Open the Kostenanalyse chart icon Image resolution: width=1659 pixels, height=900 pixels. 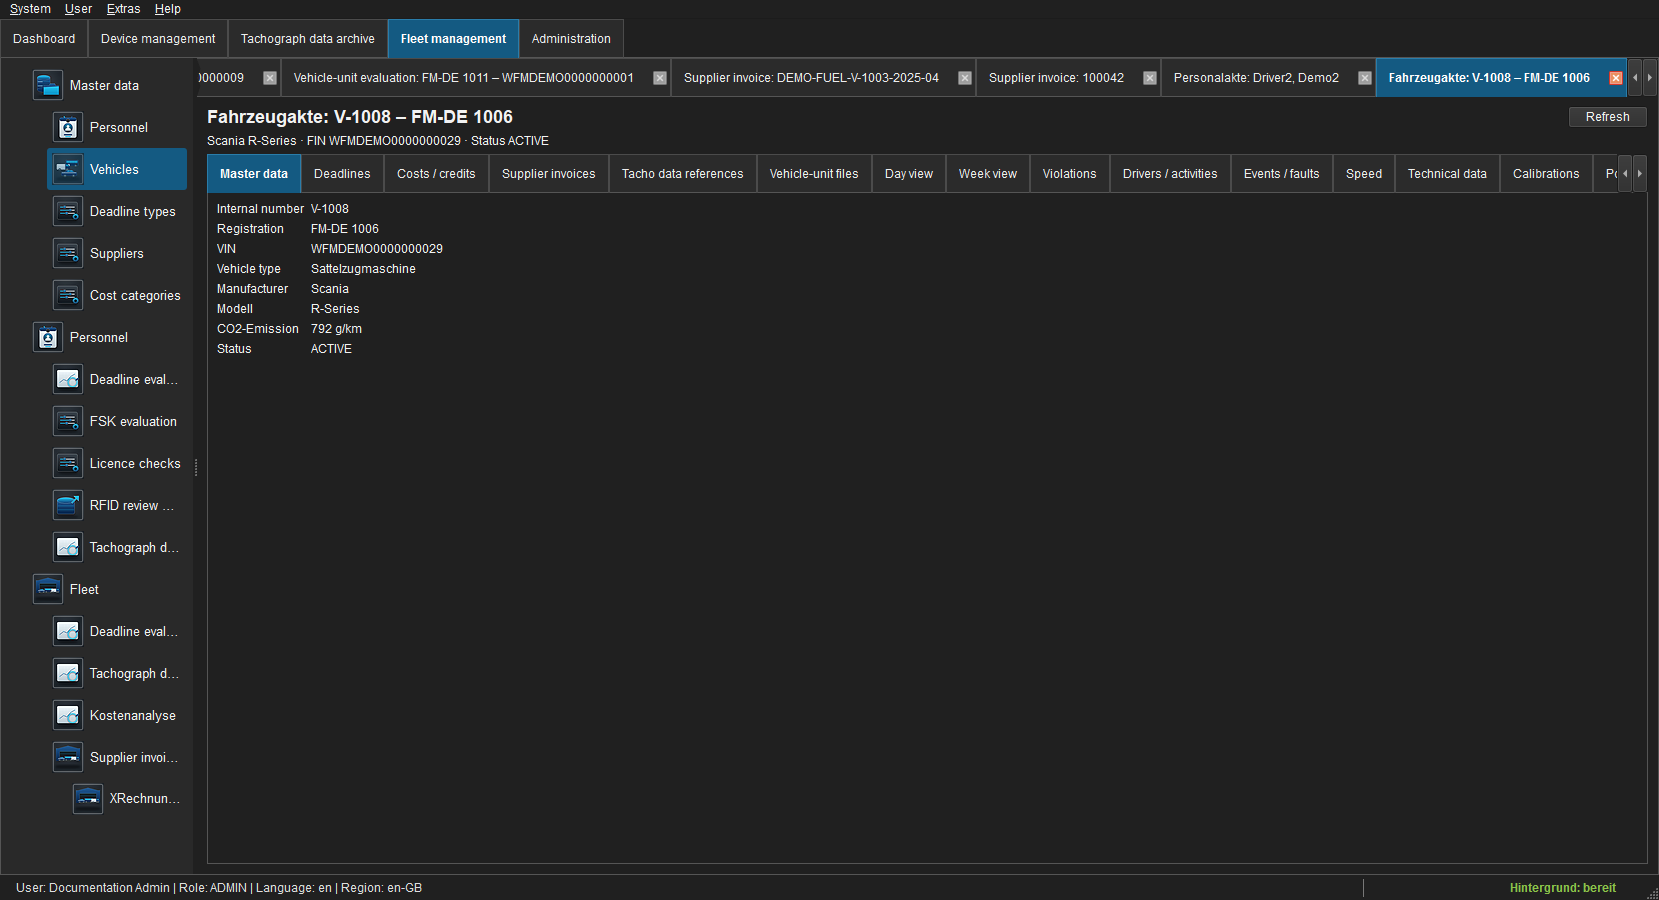[x=67, y=715]
